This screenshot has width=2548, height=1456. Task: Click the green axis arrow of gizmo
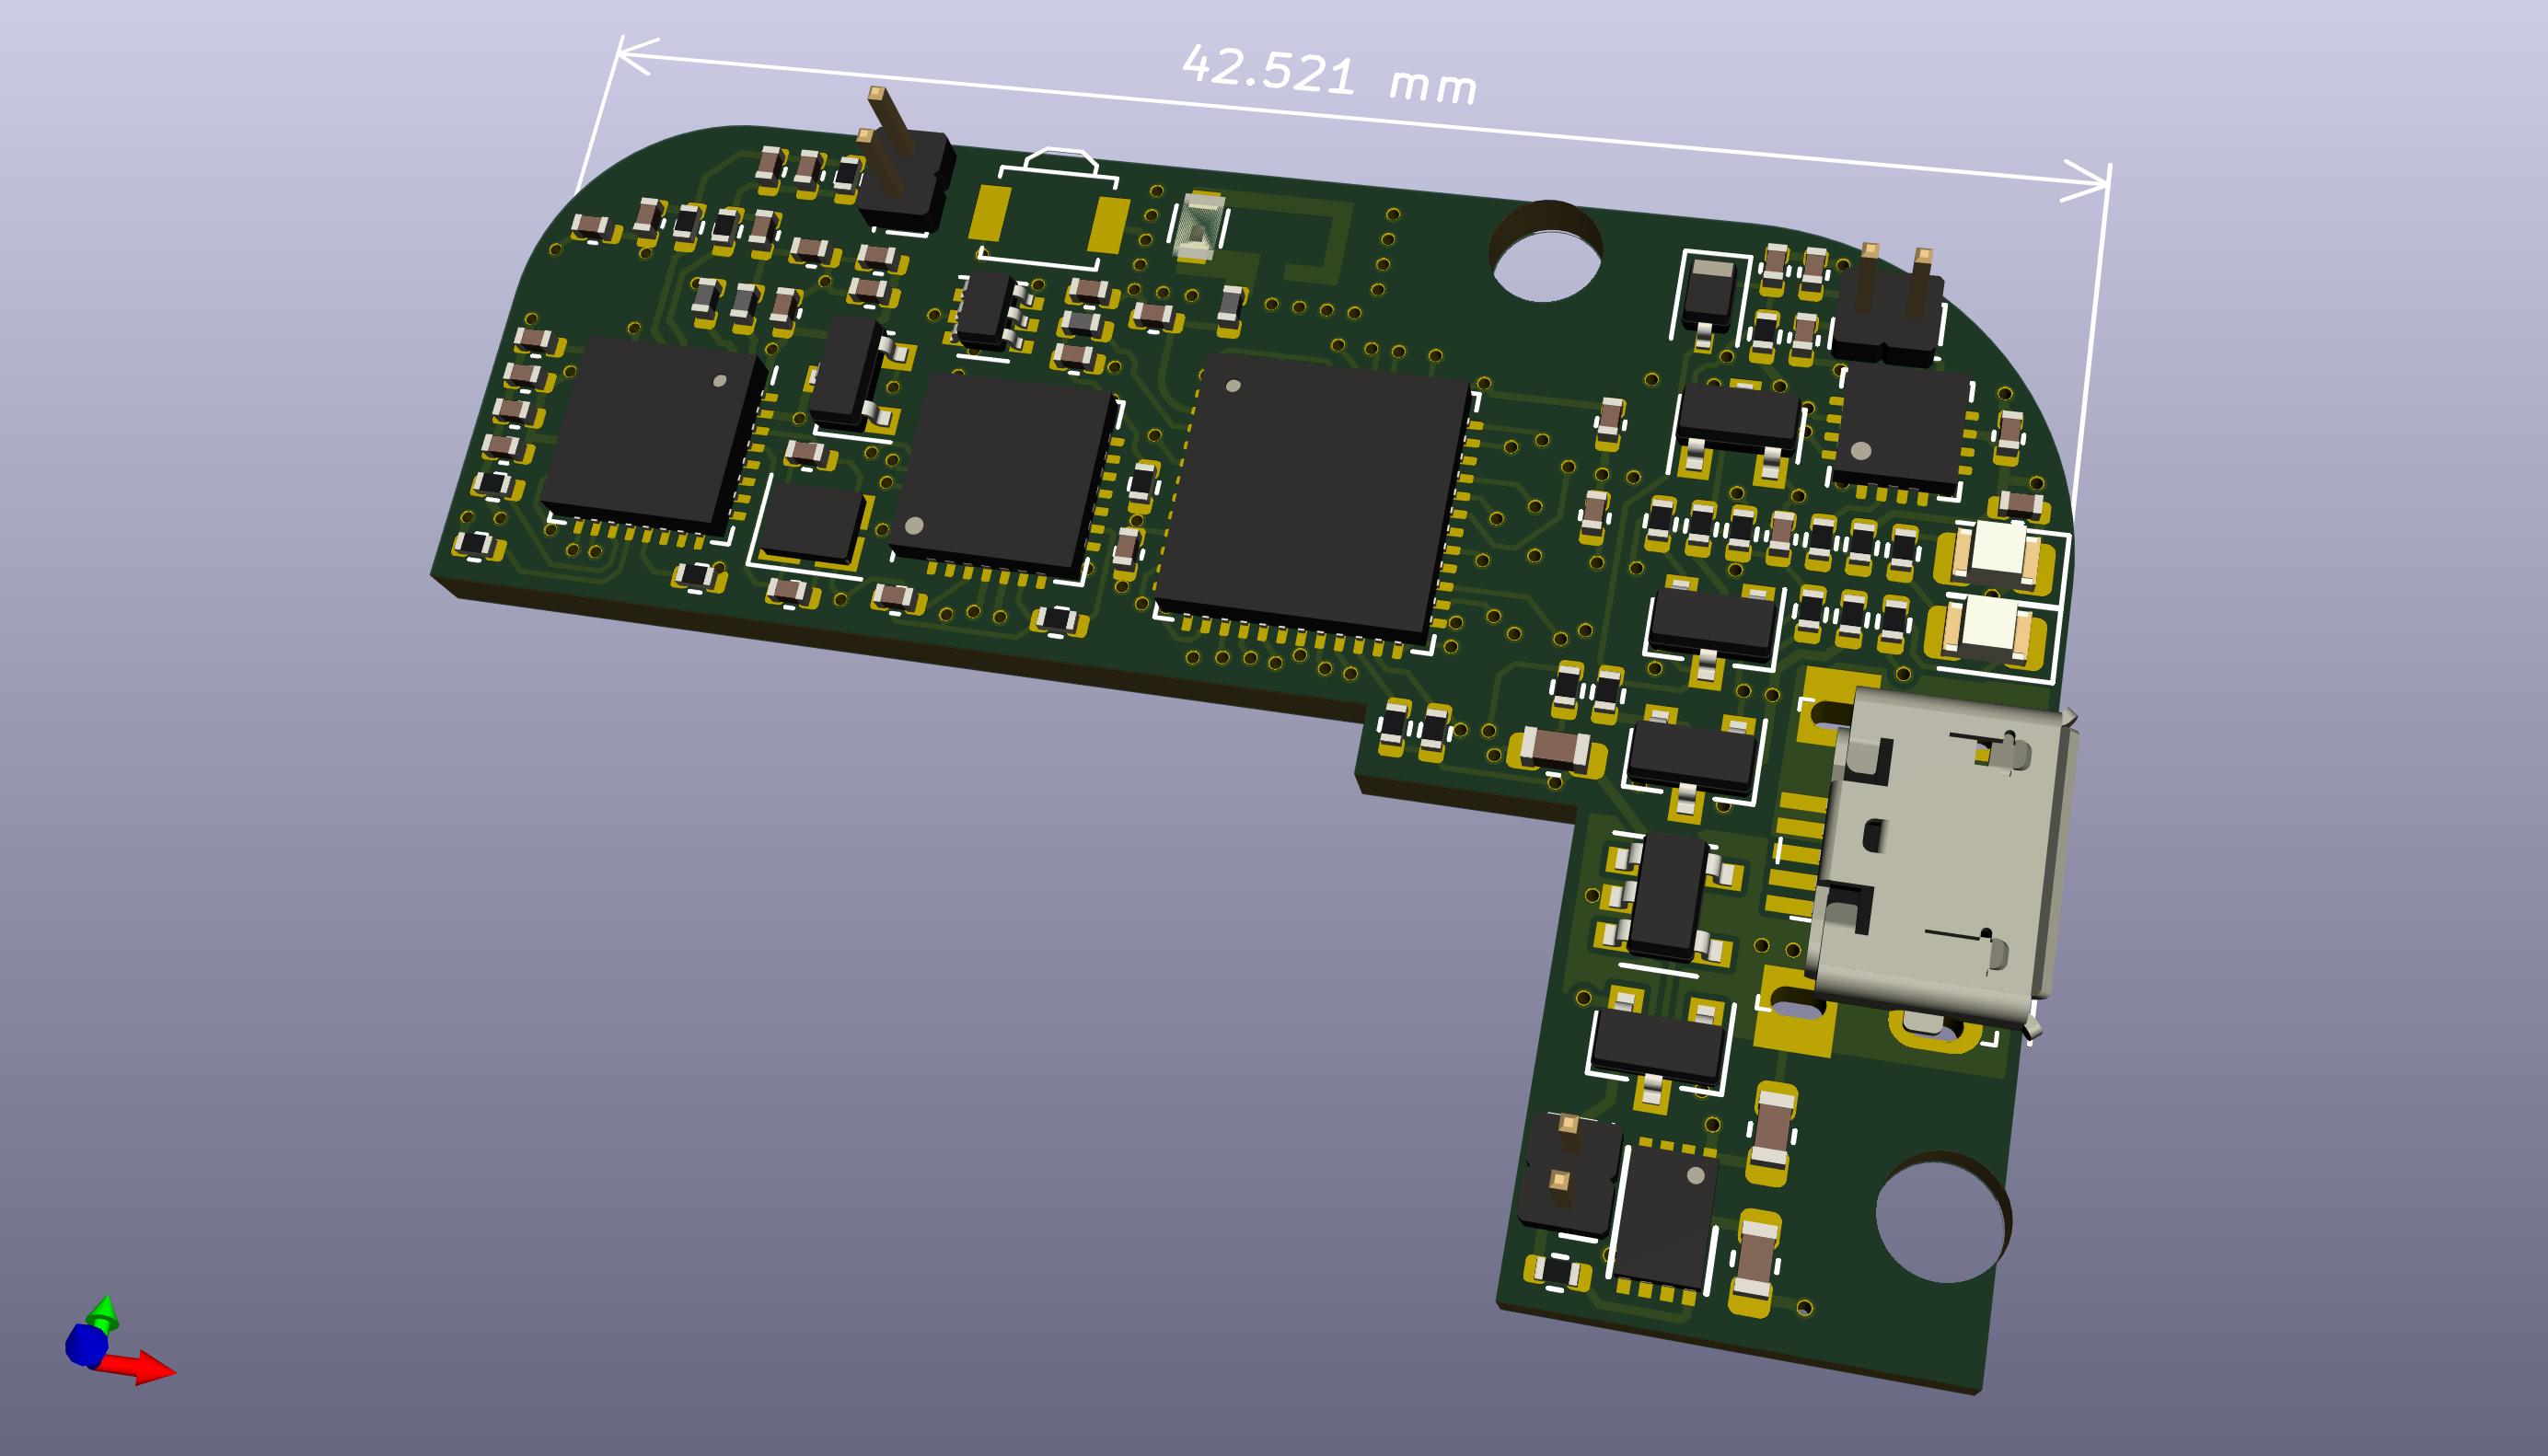103,1314
